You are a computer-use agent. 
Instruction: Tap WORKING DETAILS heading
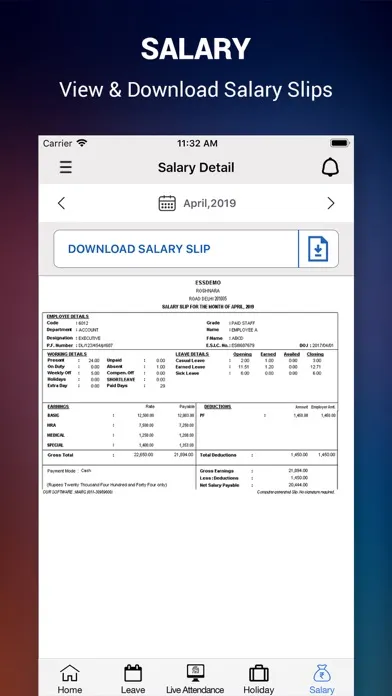coord(67,354)
